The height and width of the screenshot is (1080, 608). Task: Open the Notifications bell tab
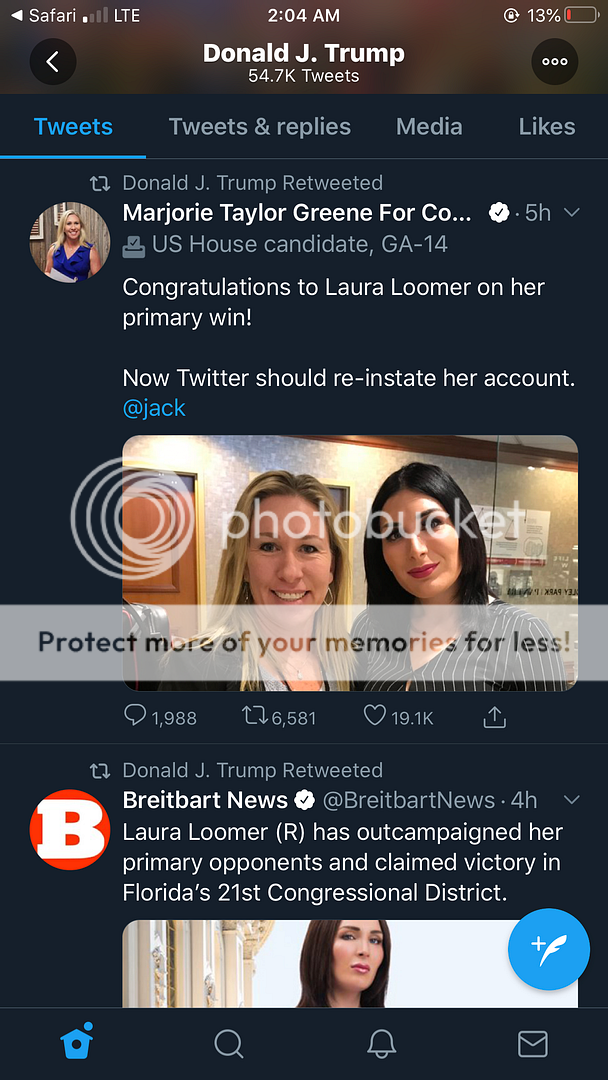pos(381,1044)
